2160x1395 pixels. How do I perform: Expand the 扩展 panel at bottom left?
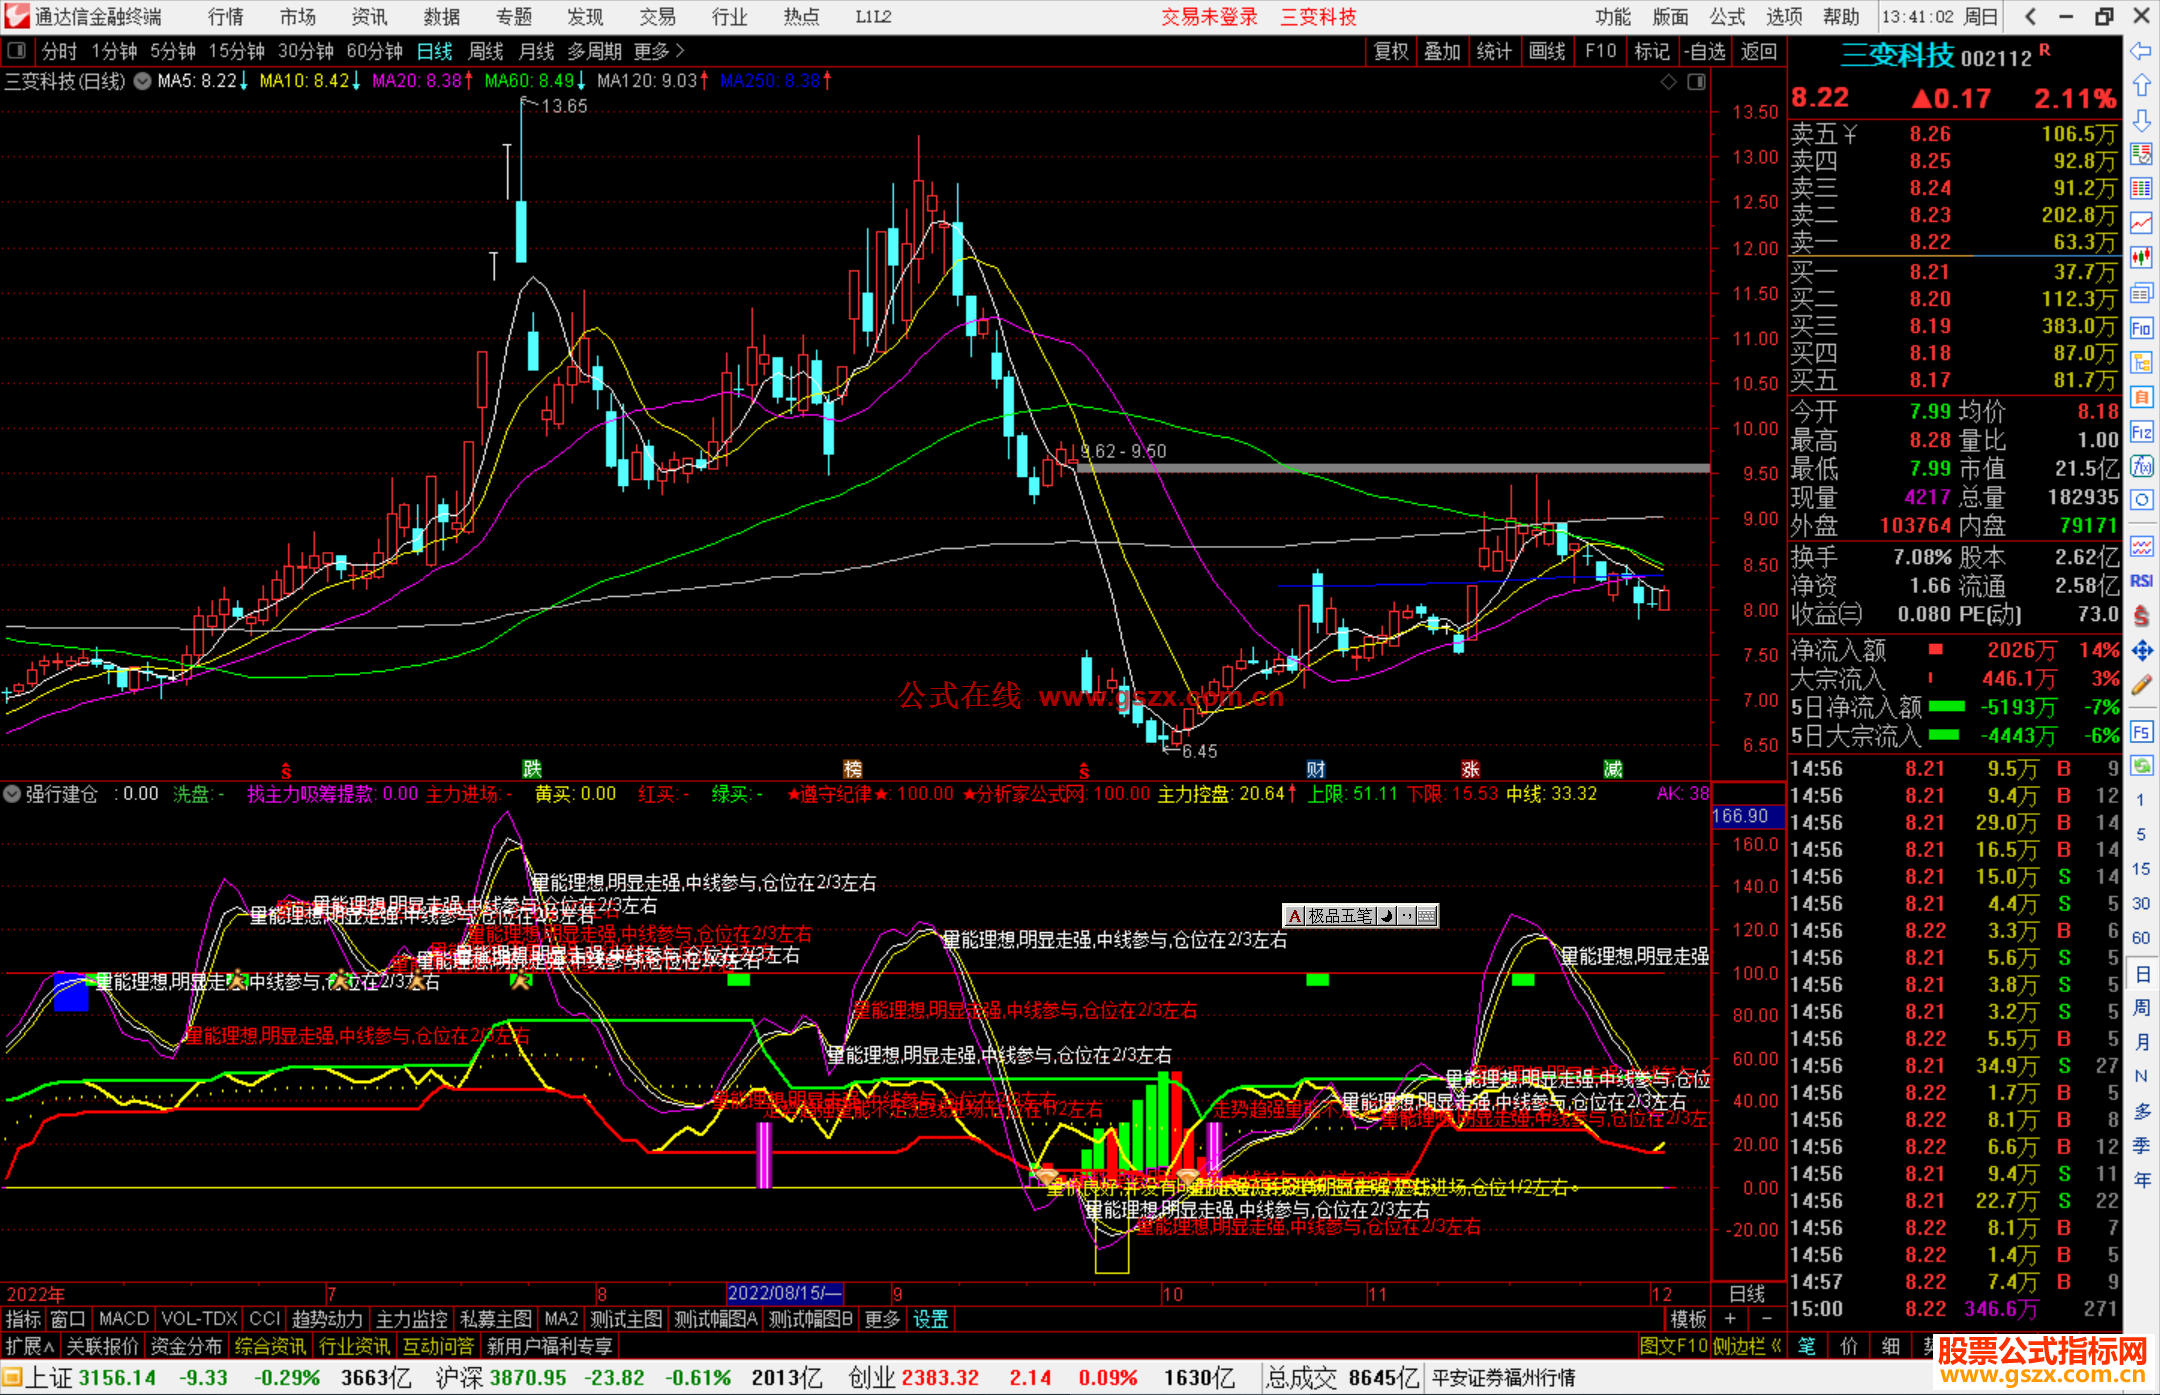point(29,1346)
